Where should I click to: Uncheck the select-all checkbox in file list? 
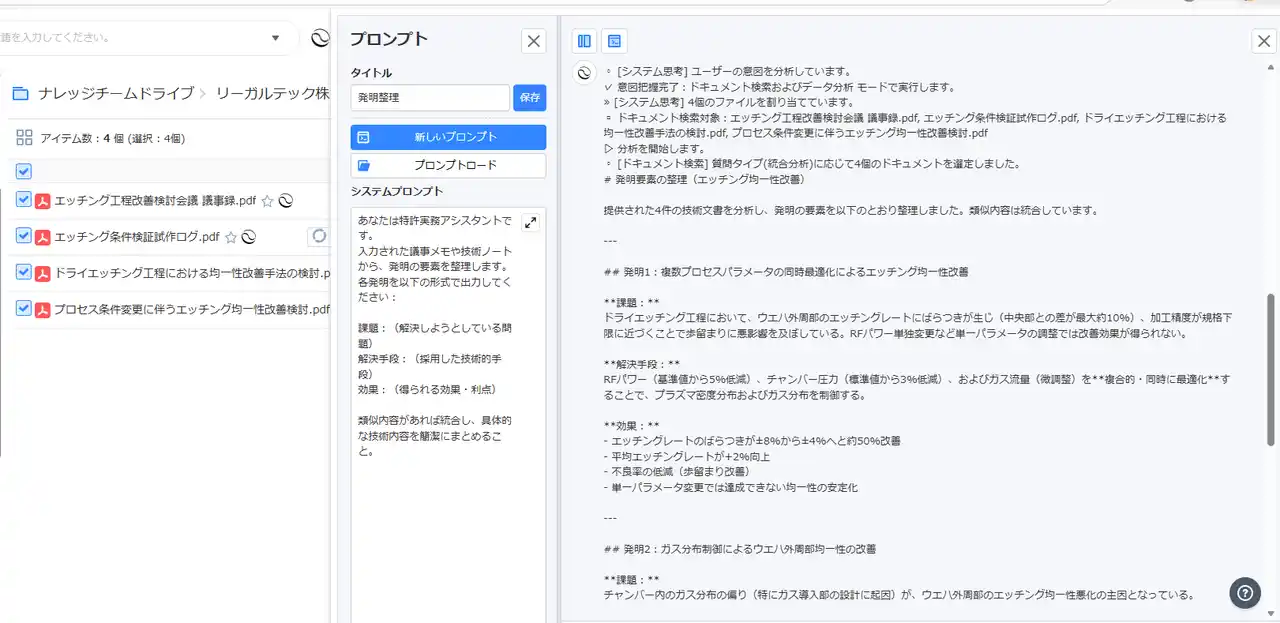point(24,171)
